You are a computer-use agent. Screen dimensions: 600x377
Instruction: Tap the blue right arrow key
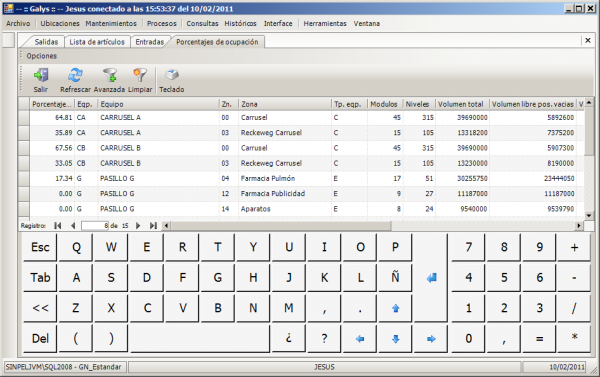click(430, 338)
